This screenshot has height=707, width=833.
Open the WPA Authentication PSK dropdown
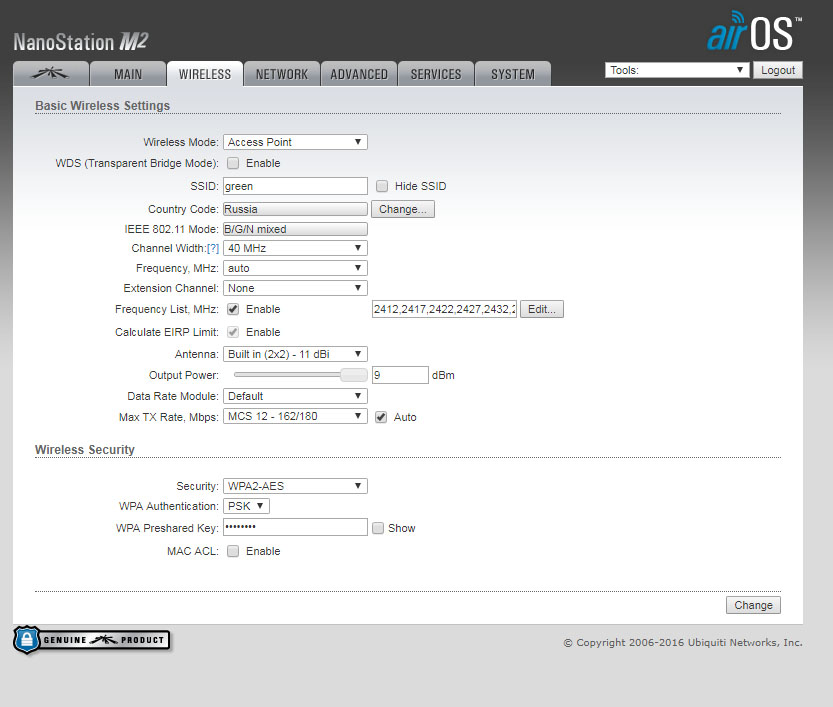246,506
